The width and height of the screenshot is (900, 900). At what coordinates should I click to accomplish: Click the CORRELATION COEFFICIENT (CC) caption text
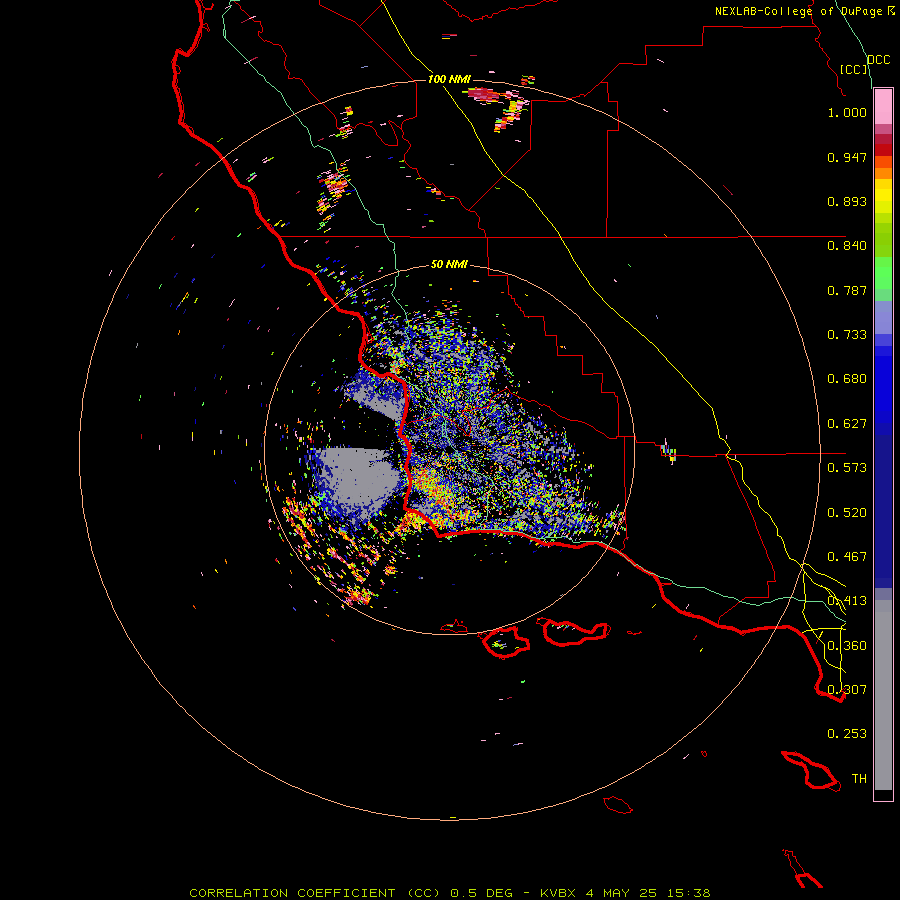click(315, 893)
